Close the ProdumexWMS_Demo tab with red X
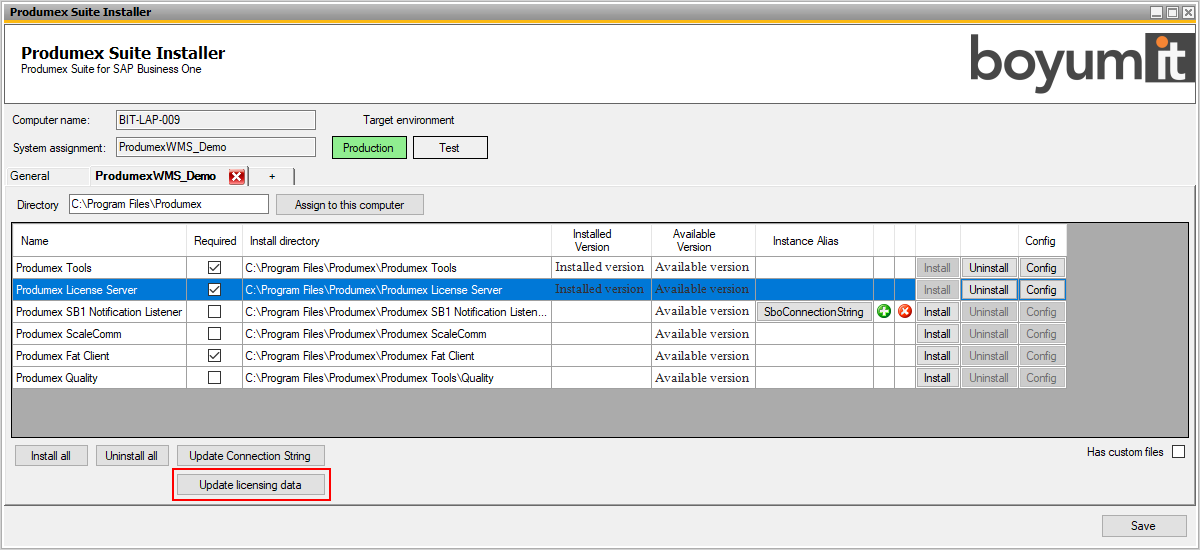 [x=237, y=177]
